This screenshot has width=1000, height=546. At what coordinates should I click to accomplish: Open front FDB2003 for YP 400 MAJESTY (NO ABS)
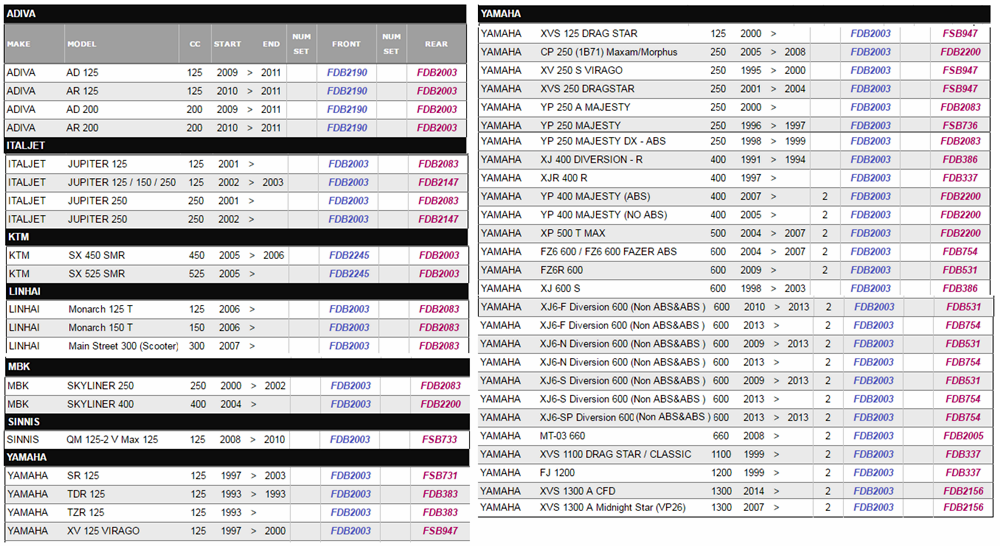(871, 215)
